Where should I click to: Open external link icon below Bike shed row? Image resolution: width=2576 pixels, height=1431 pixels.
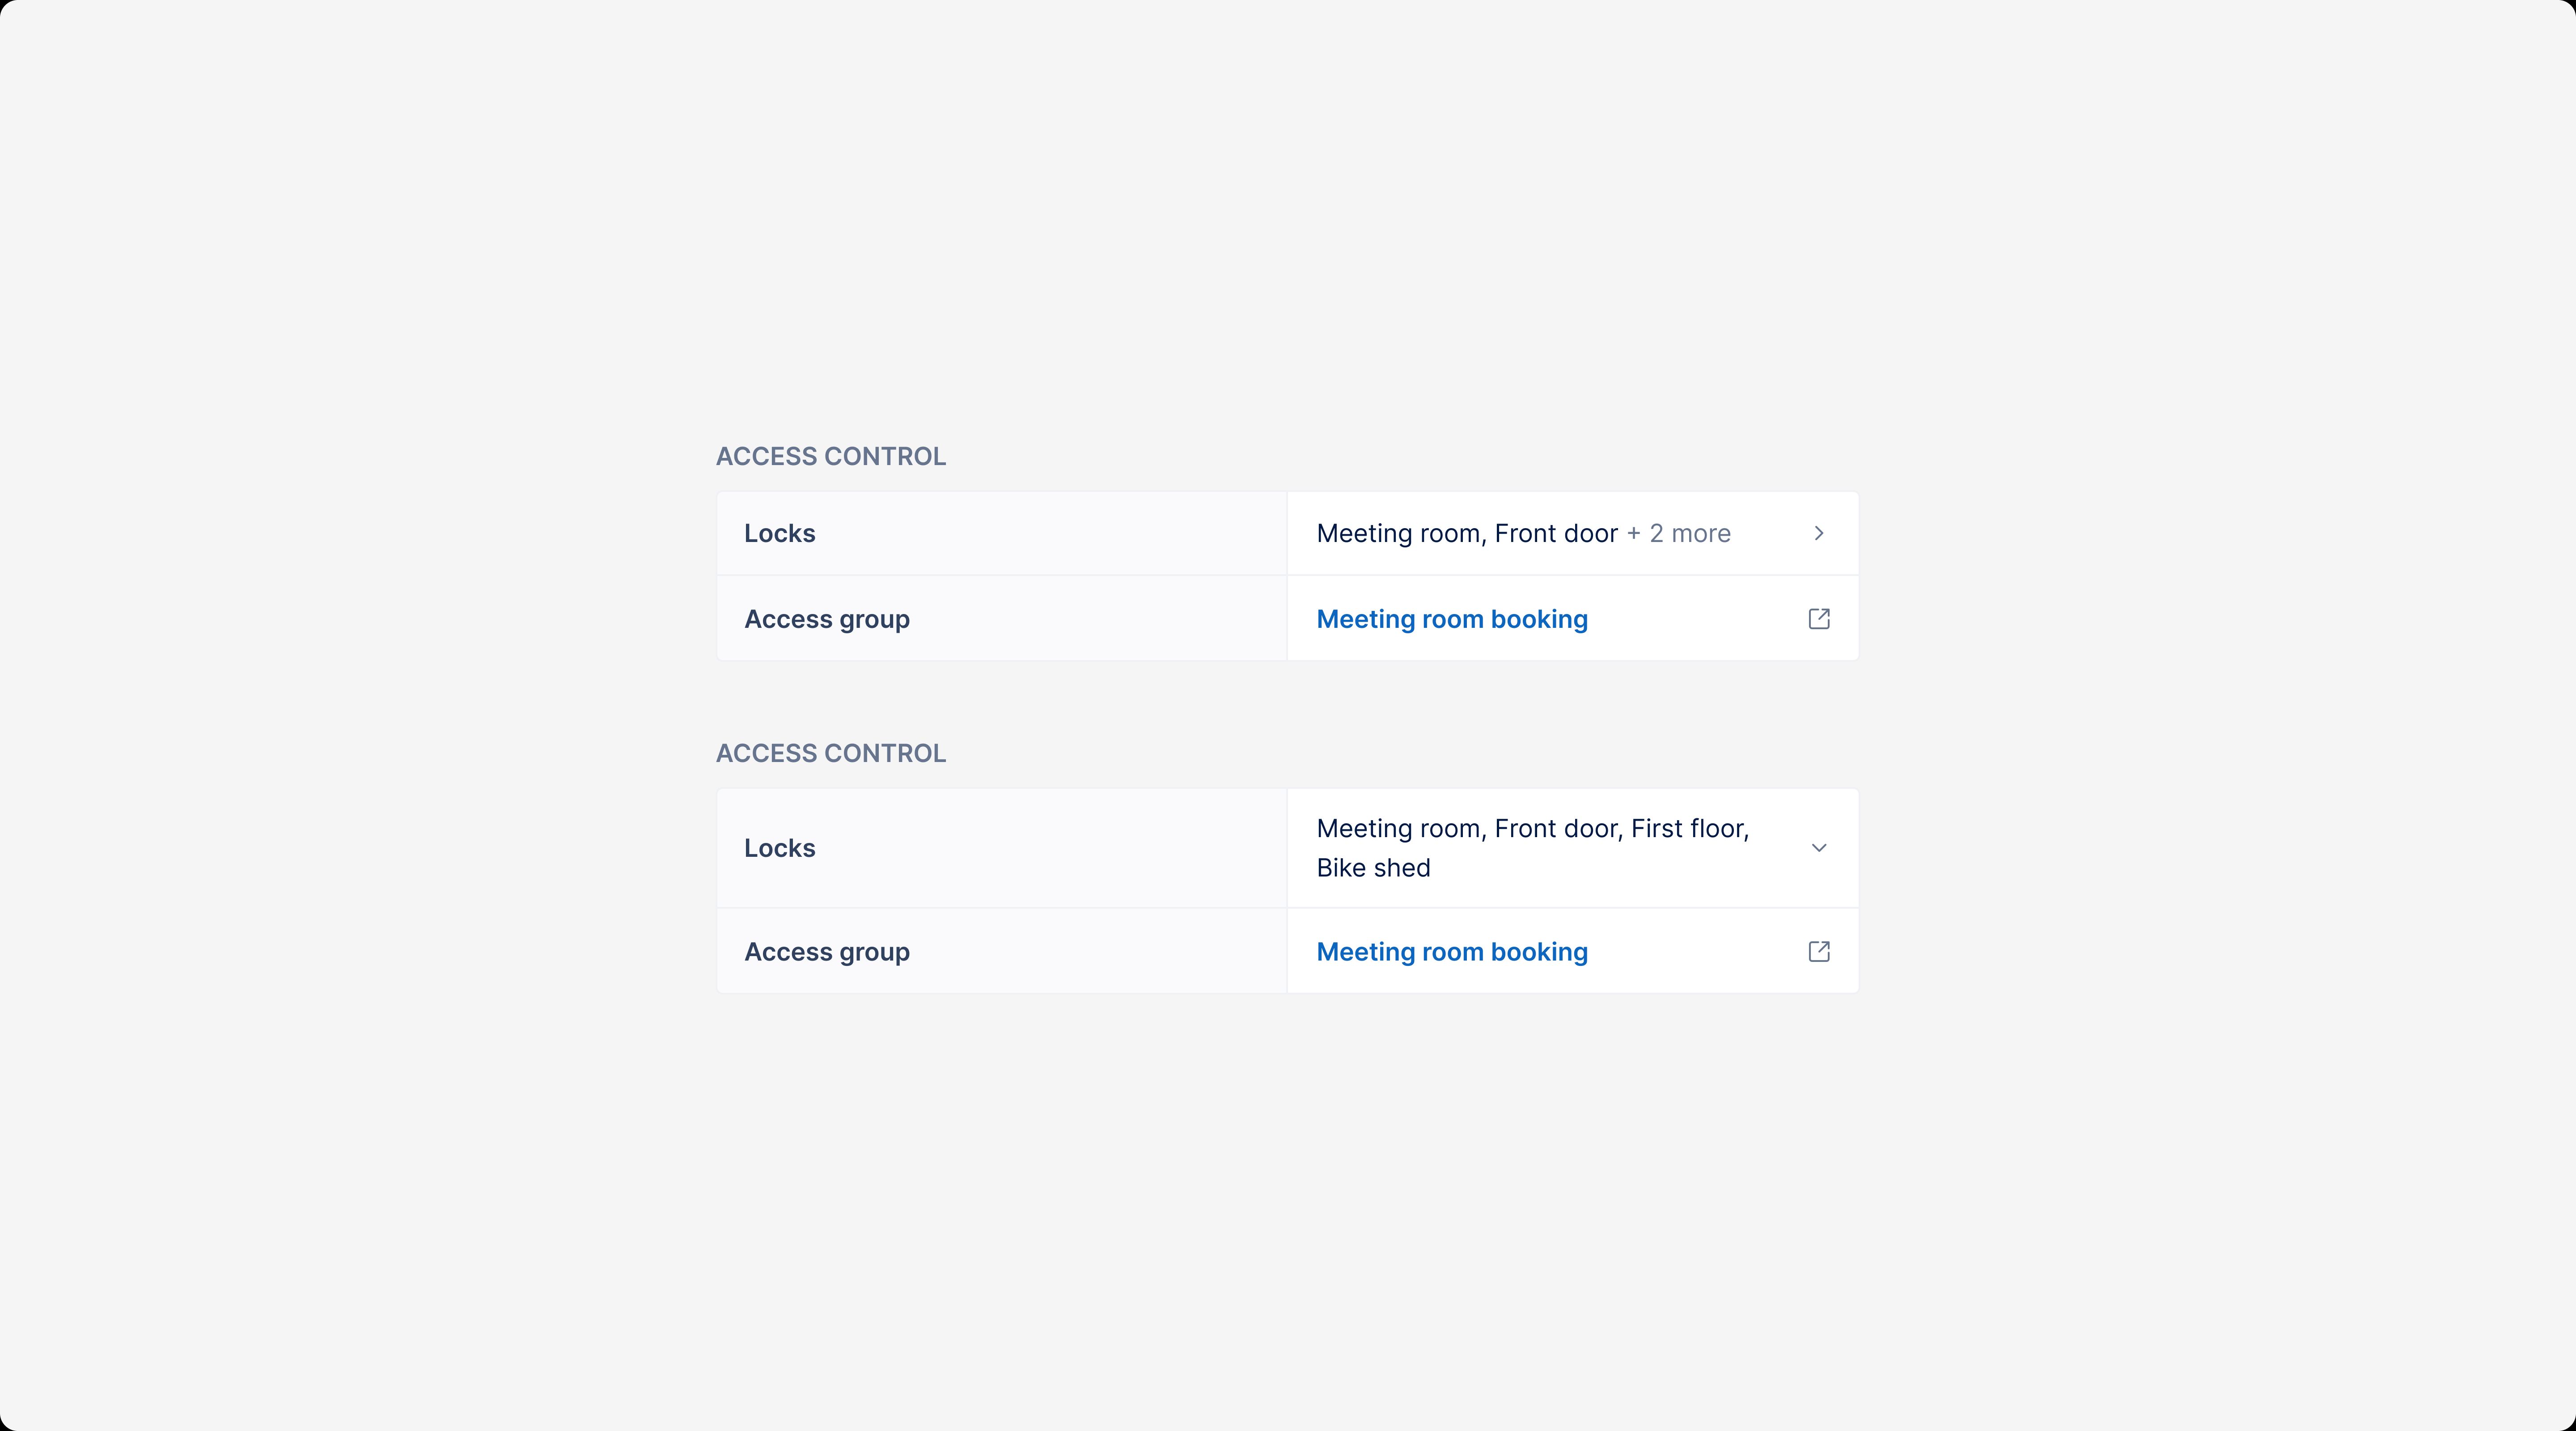click(1819, 951)
